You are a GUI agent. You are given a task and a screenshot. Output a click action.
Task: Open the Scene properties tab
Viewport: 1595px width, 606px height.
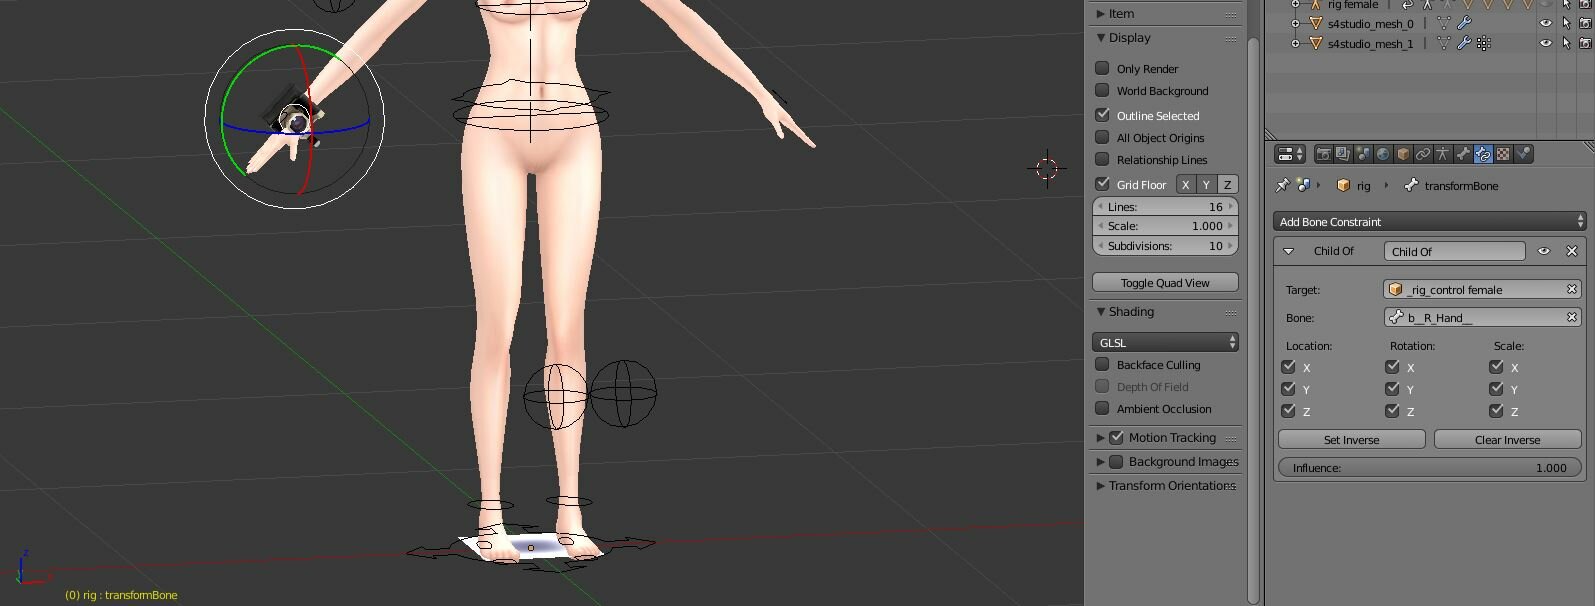point(1363,154)
